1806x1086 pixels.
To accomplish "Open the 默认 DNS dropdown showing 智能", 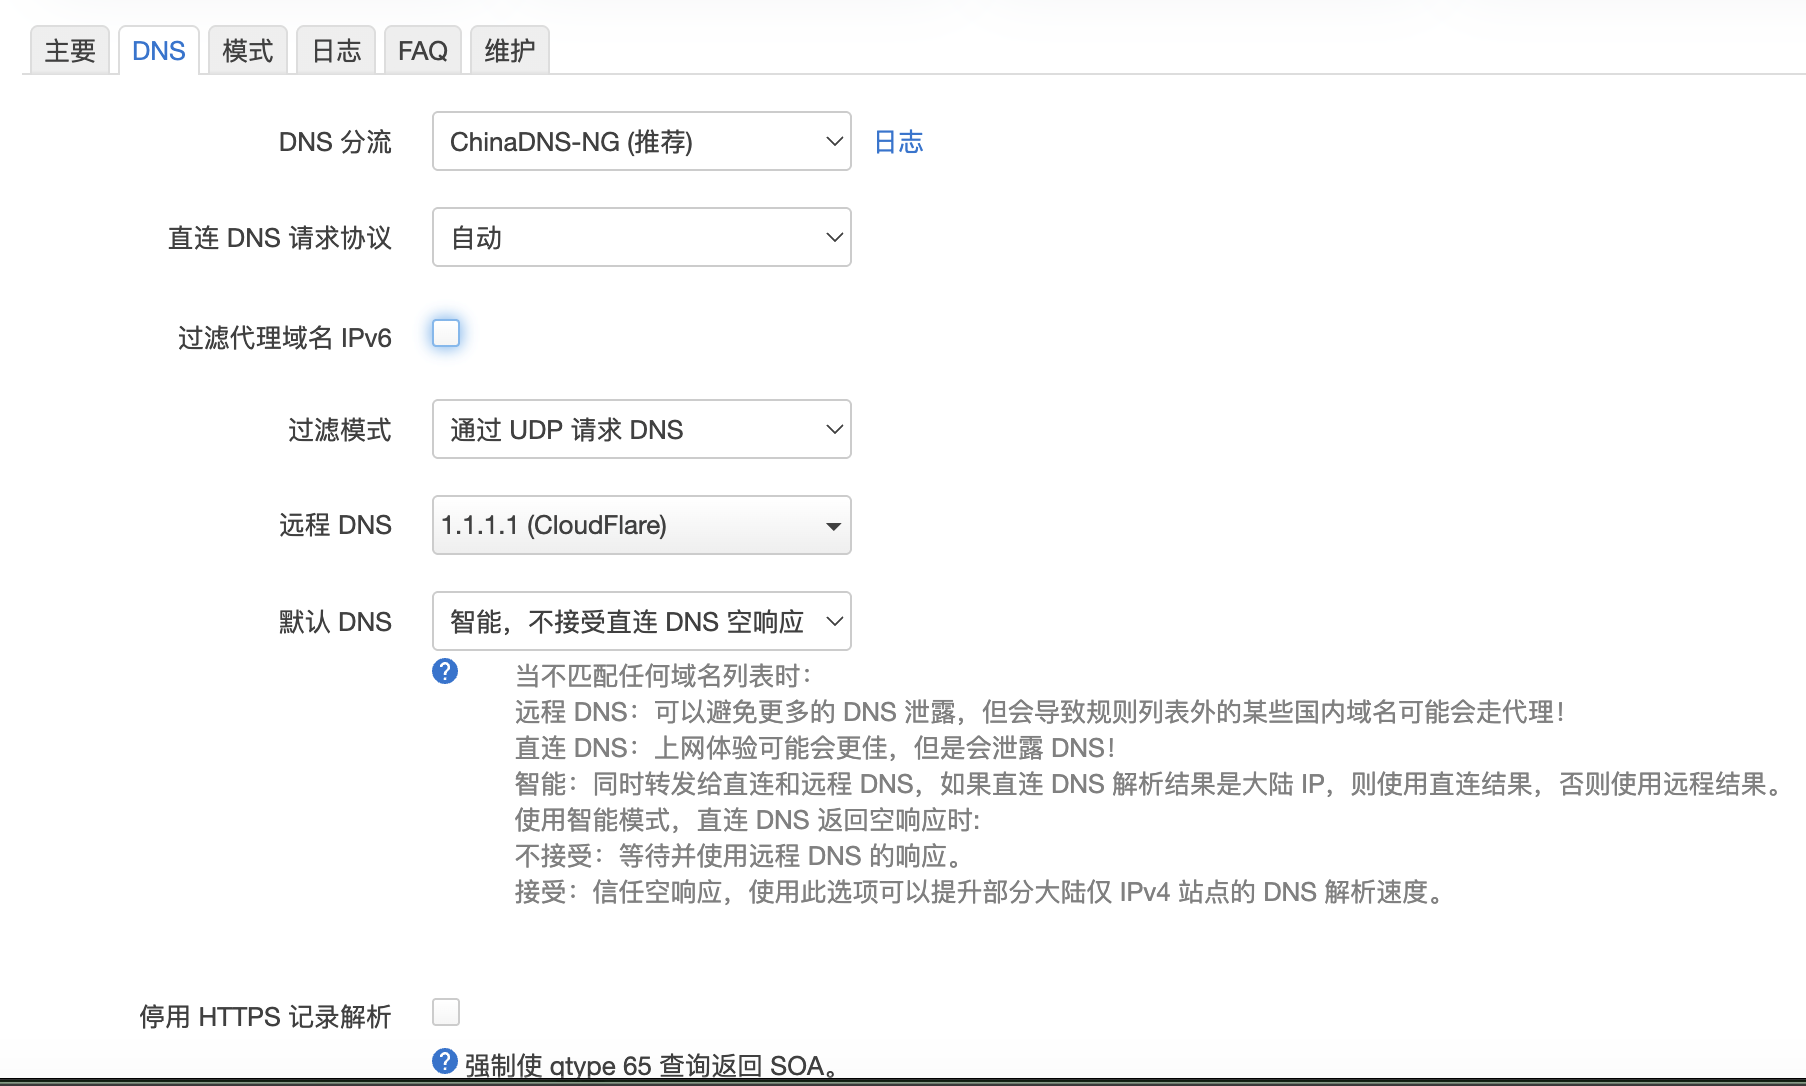I will coord(642,621).
